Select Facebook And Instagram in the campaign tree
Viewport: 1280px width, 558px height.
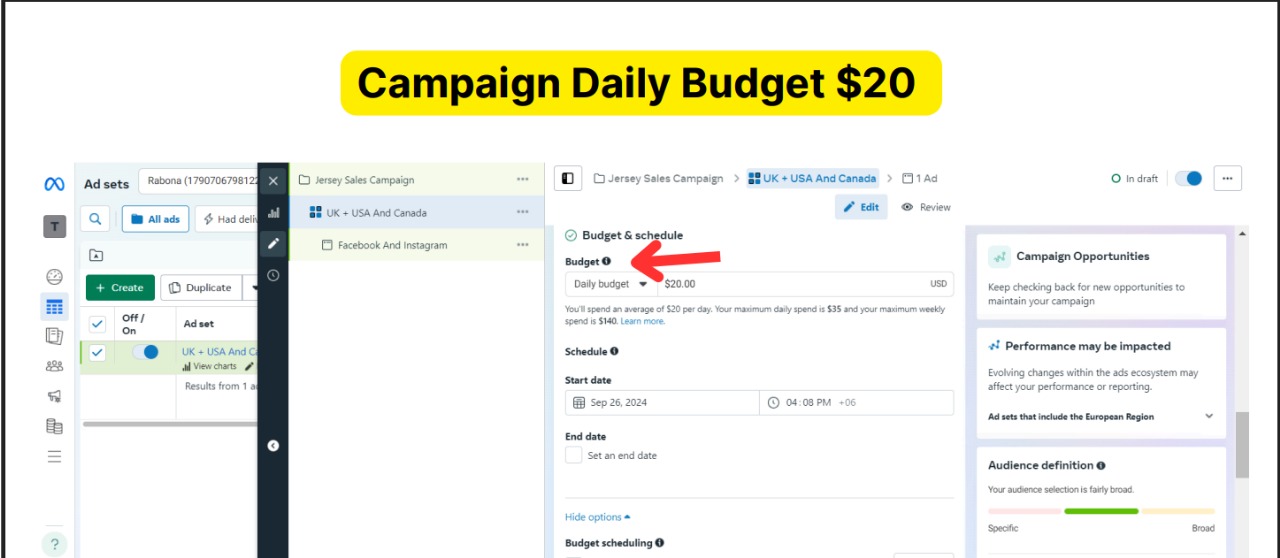click(392, 245)
